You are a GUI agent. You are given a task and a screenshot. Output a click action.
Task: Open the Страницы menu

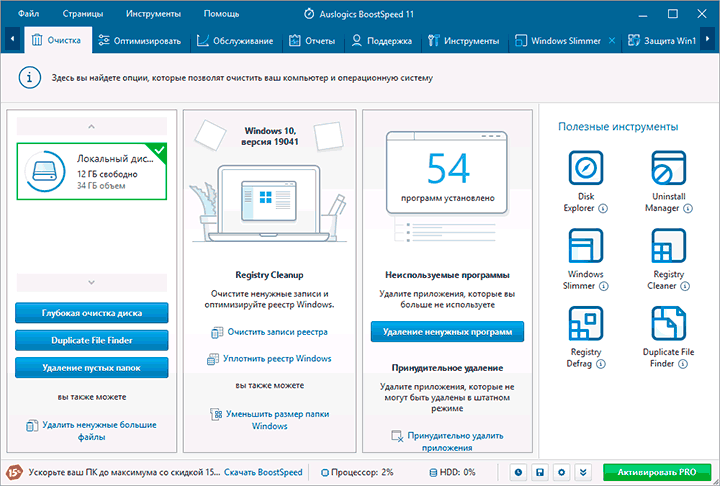[x=83, y=14]
